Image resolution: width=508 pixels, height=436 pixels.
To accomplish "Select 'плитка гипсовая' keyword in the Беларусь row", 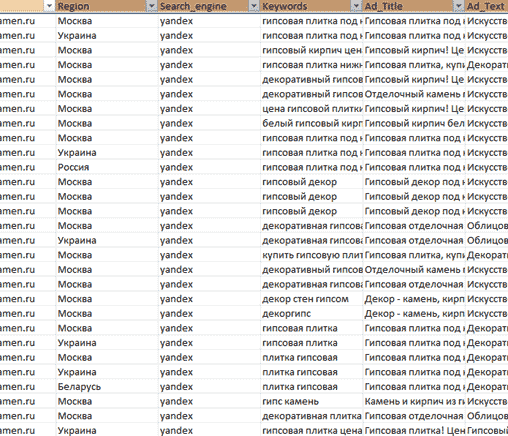I will pos(311,387).
